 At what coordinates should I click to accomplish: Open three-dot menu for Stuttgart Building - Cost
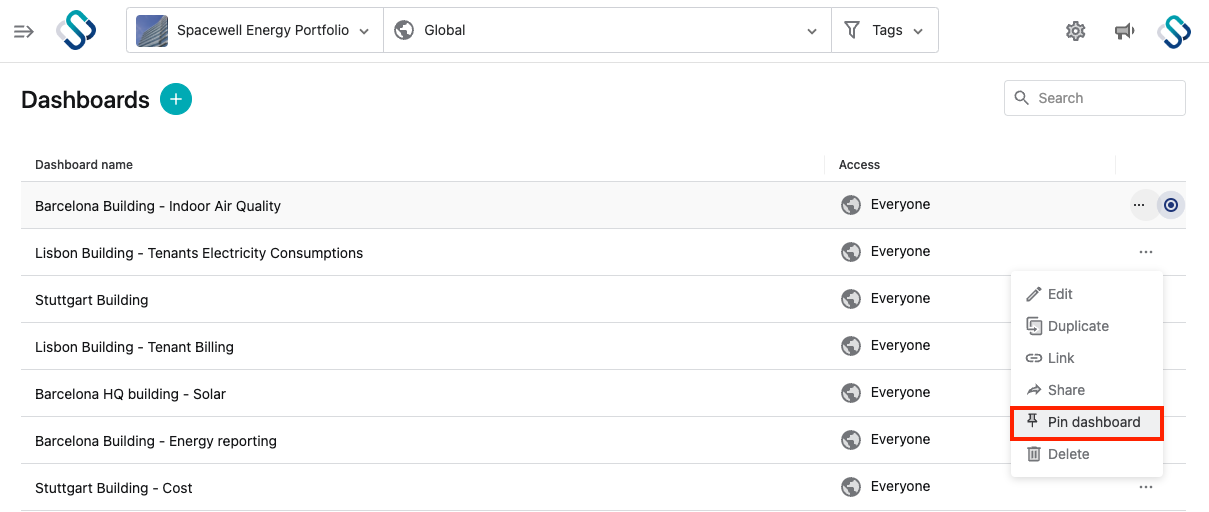click(x=1146, y=487)
